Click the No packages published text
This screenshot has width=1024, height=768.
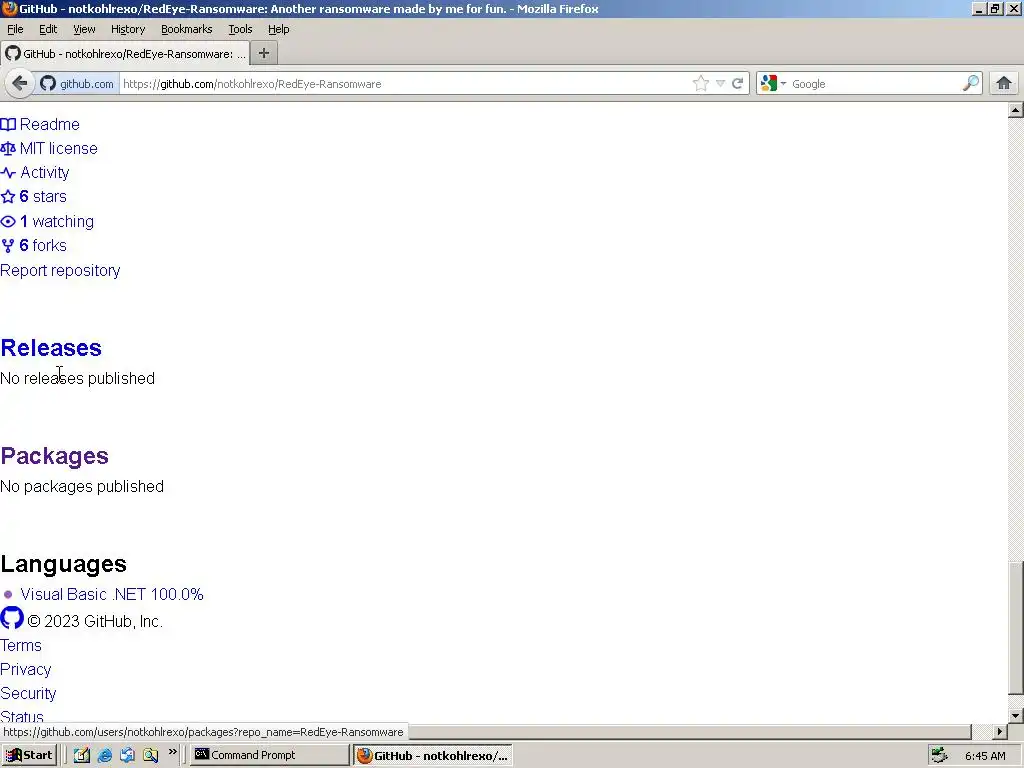(82, 487)
